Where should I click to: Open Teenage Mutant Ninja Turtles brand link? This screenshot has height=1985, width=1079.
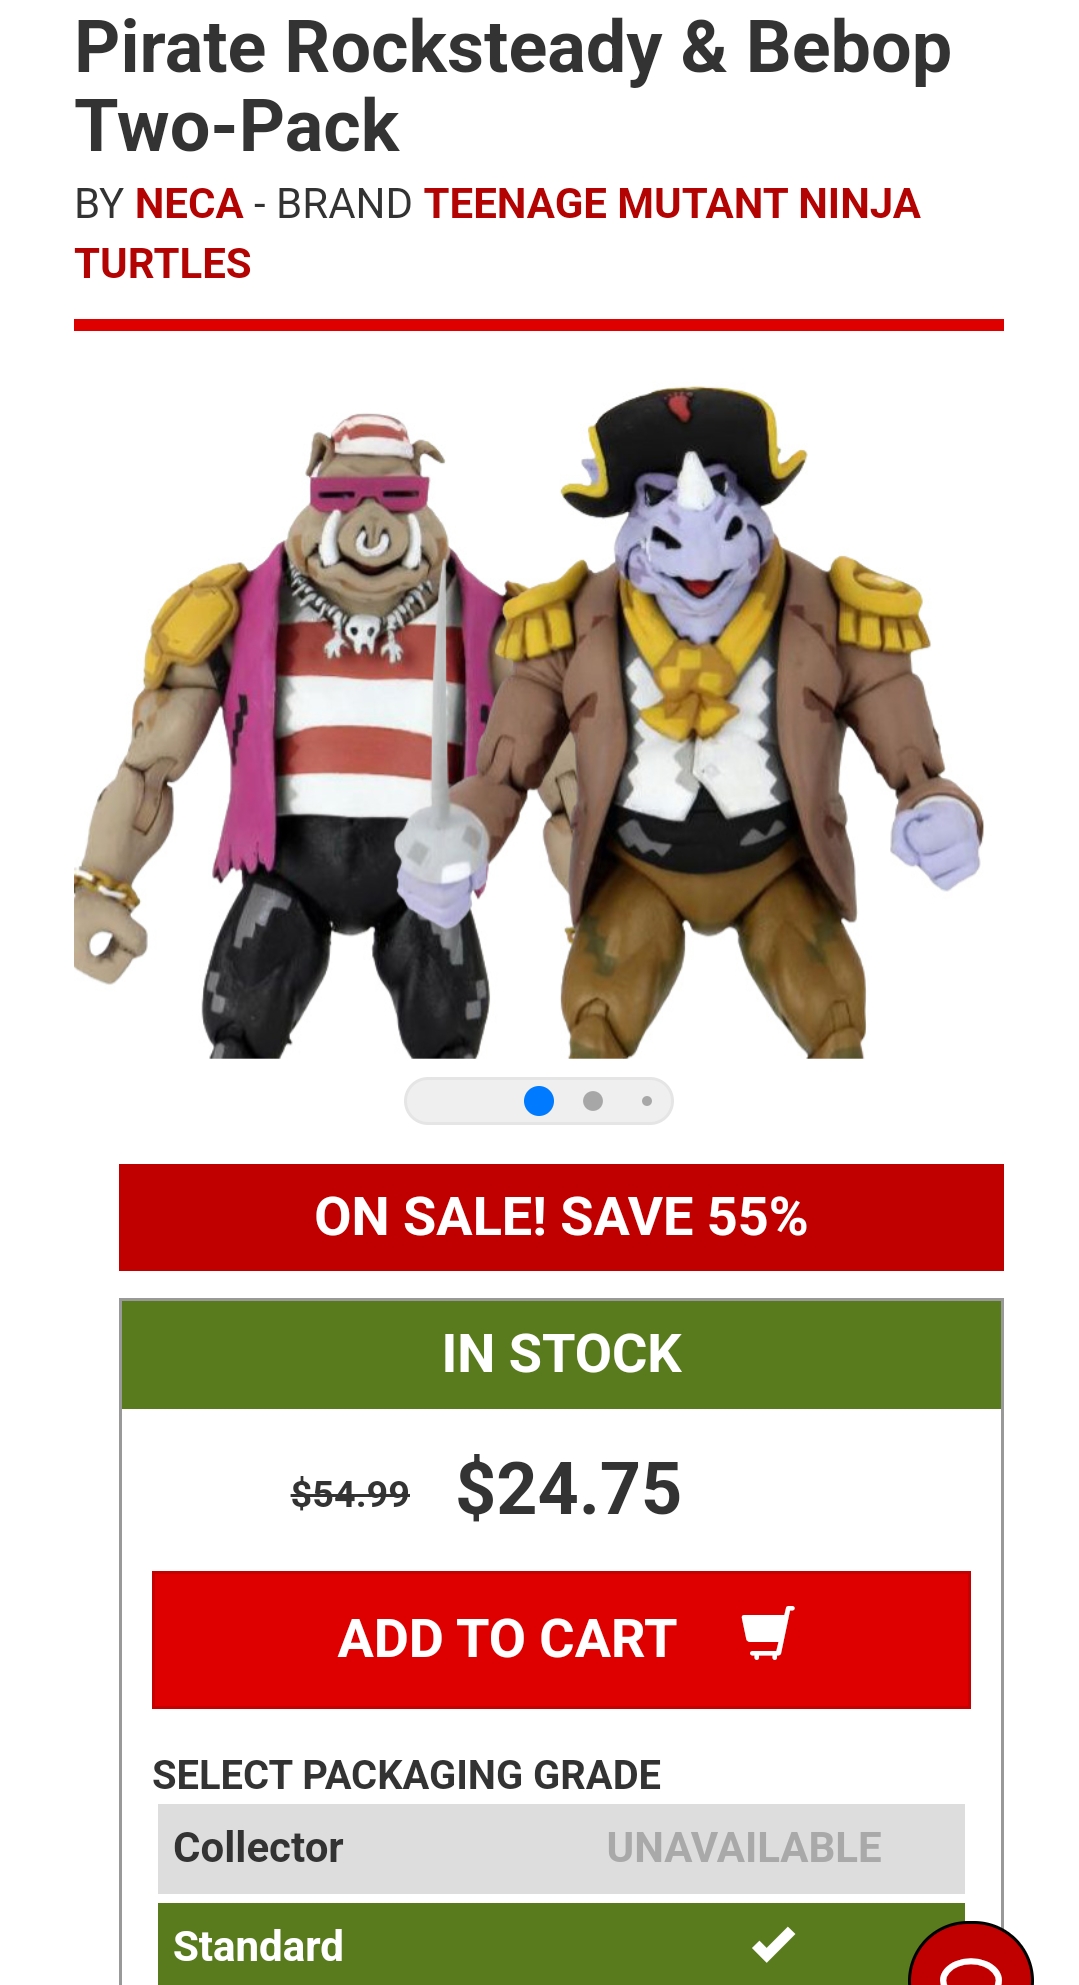497,234
